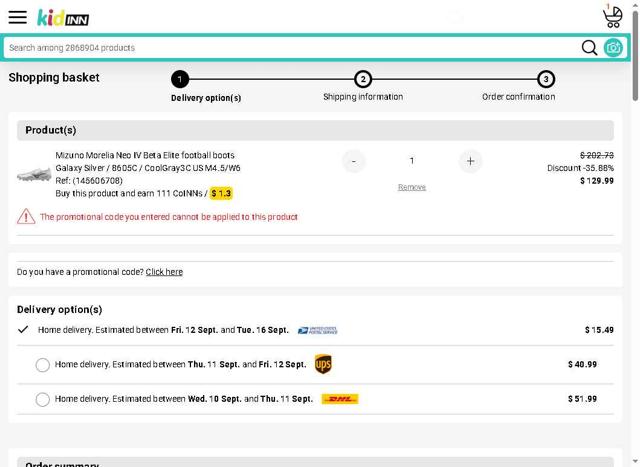Viewport: 640px width, 467px height.
Task: Click the UPS carrier logo
Action: click(323, 364)
